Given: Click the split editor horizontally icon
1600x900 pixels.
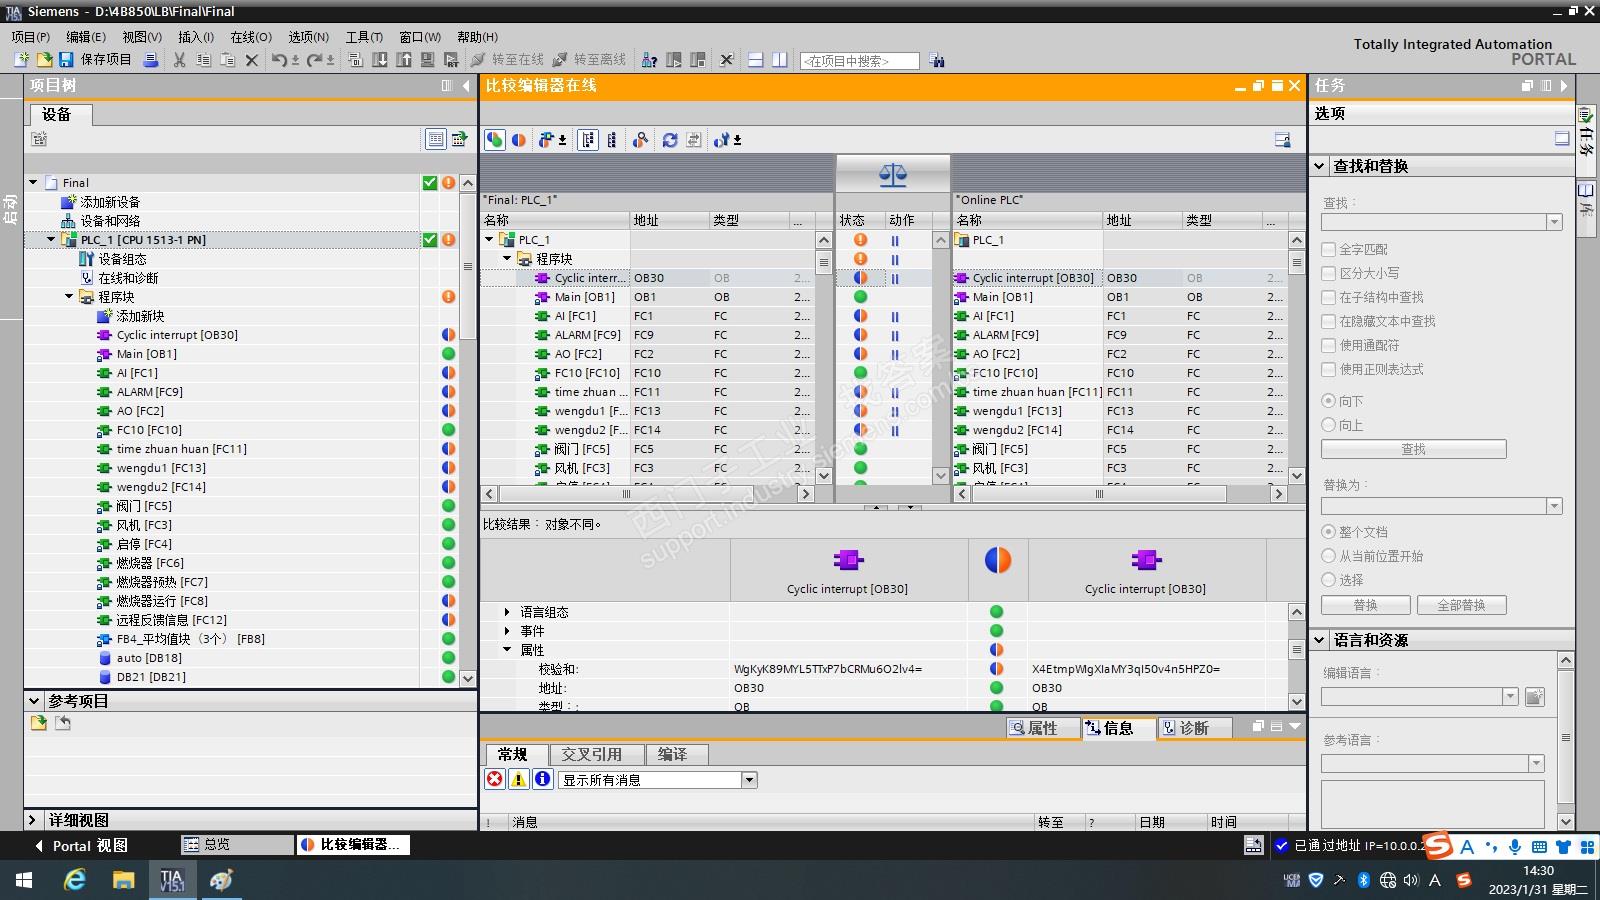Looking at the screenshot, I should click(x=756, y=60).
